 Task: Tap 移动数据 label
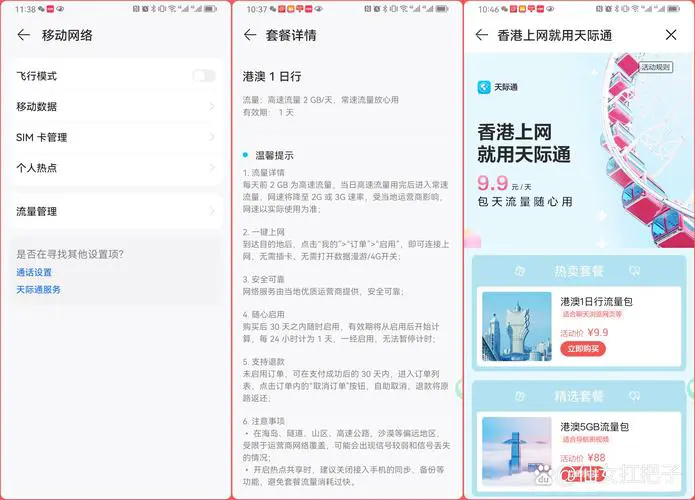click(36, 106)
